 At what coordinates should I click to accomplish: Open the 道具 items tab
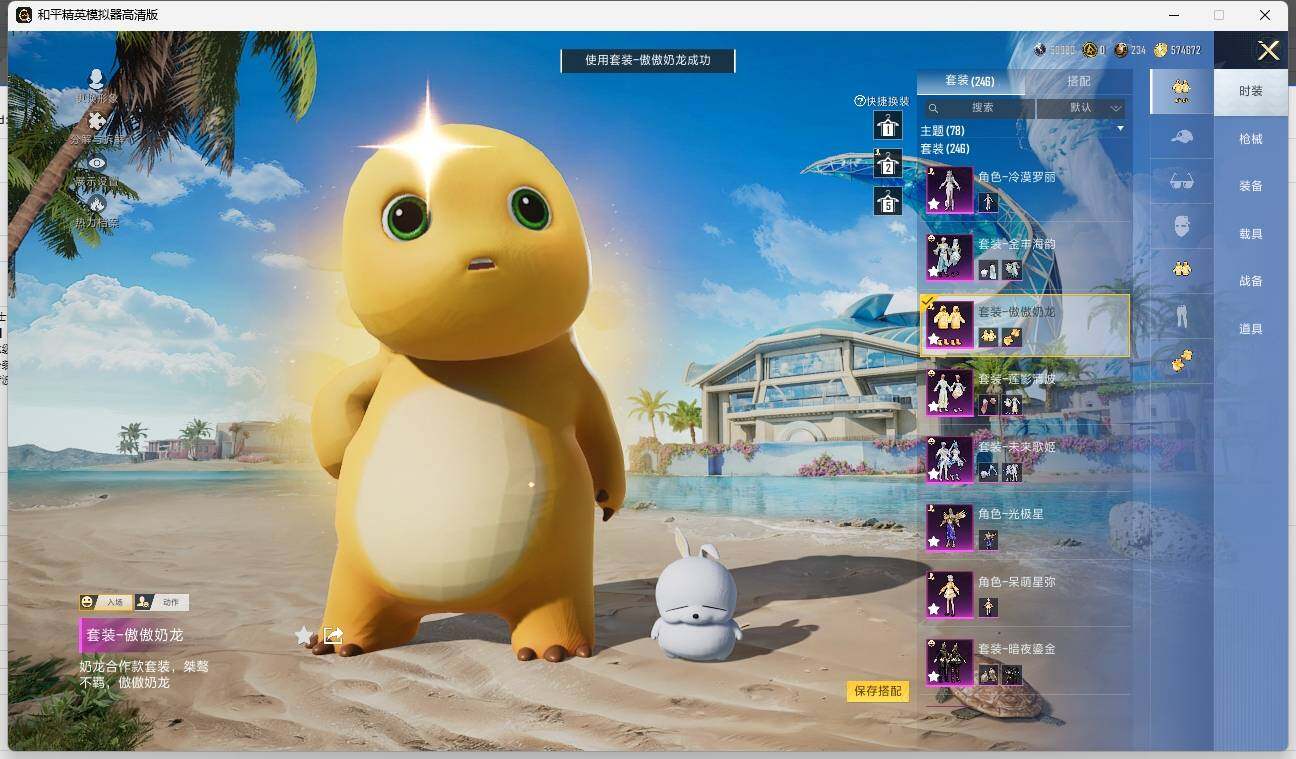coord(1251,329)
